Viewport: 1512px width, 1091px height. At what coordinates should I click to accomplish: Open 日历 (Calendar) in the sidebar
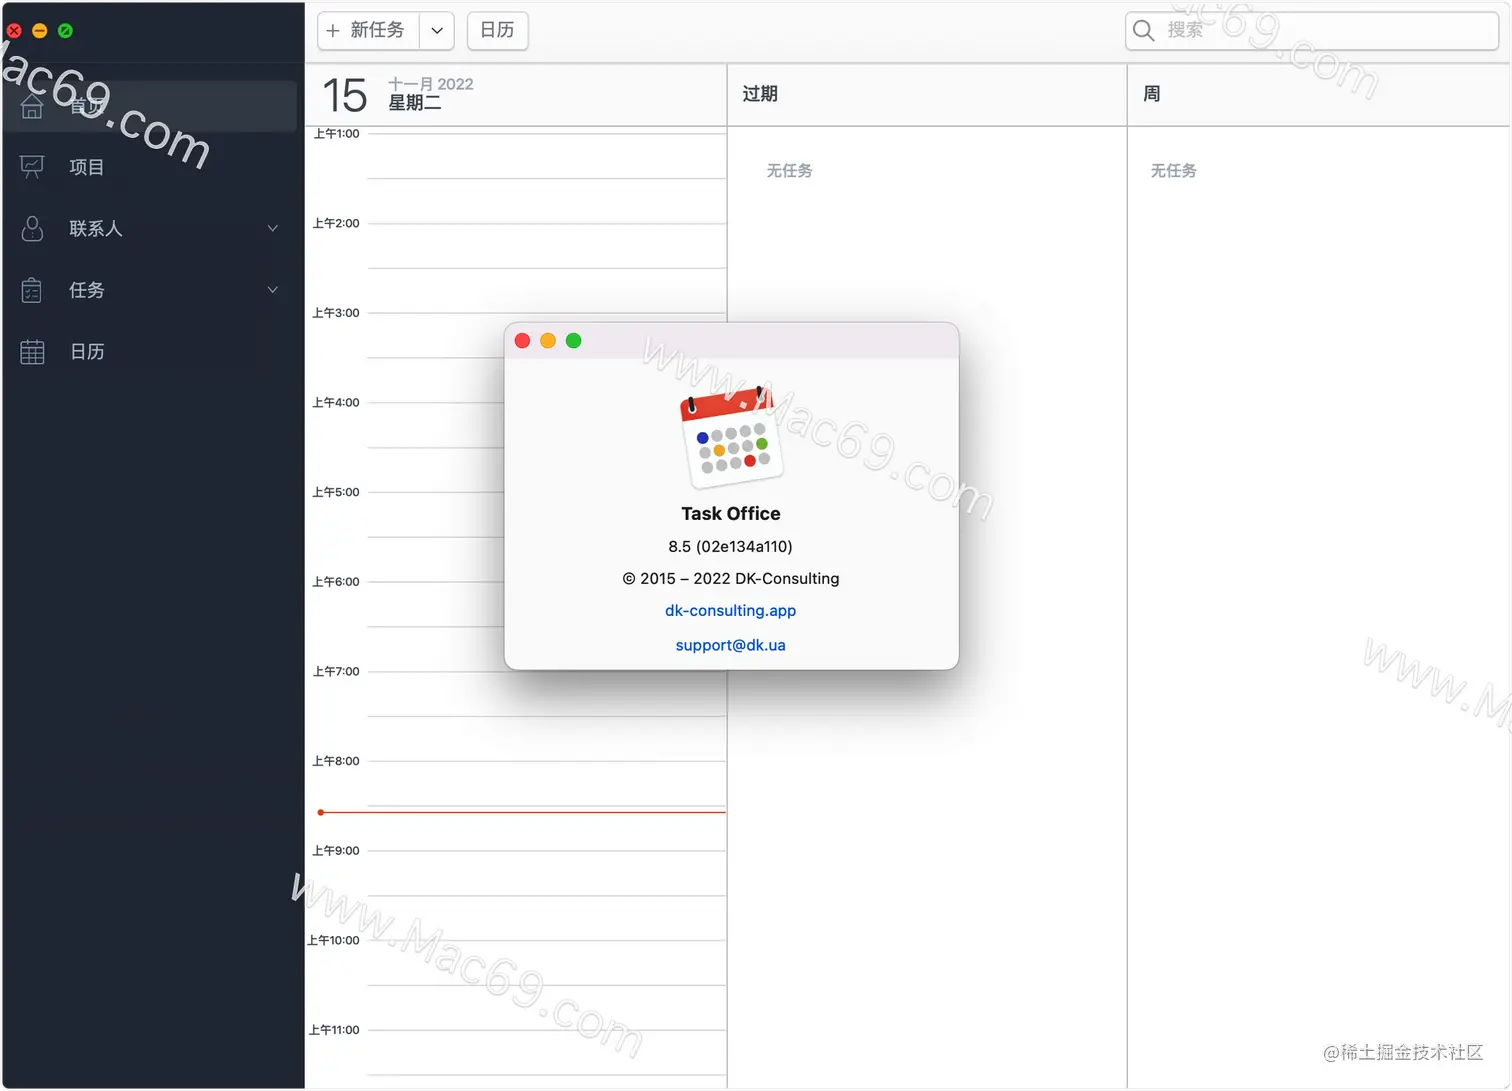point(151,352)
